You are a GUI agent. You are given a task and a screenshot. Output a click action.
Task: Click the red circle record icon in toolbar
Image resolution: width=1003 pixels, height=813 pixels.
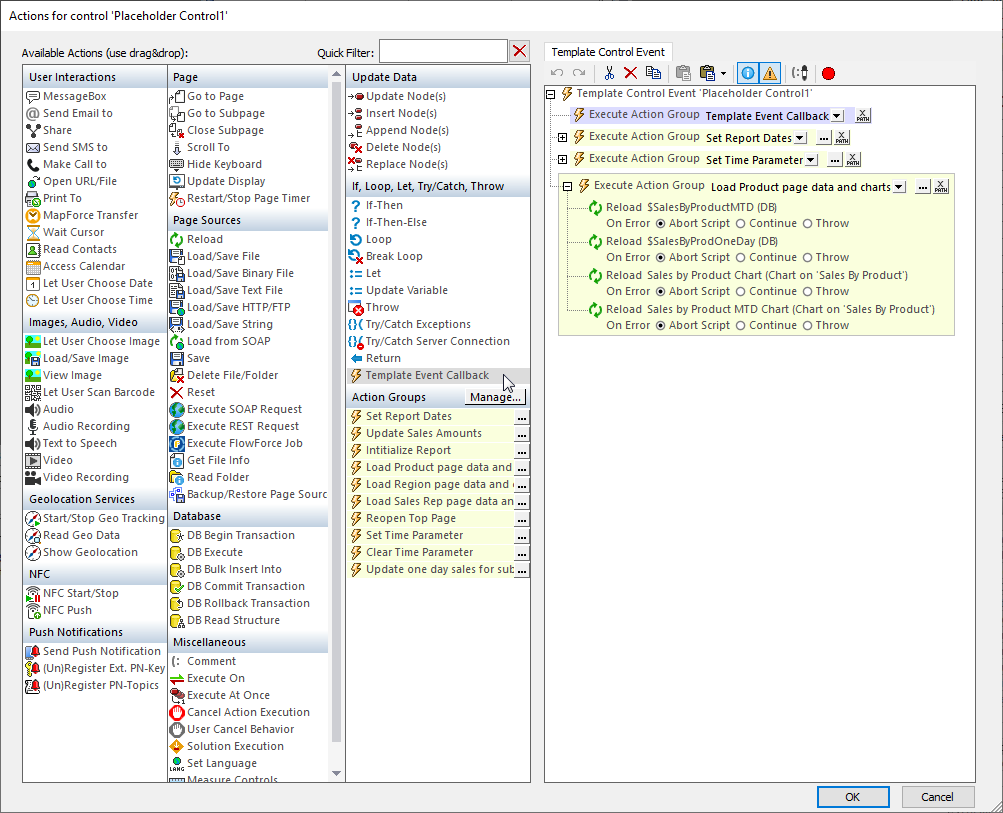point(828,73)
